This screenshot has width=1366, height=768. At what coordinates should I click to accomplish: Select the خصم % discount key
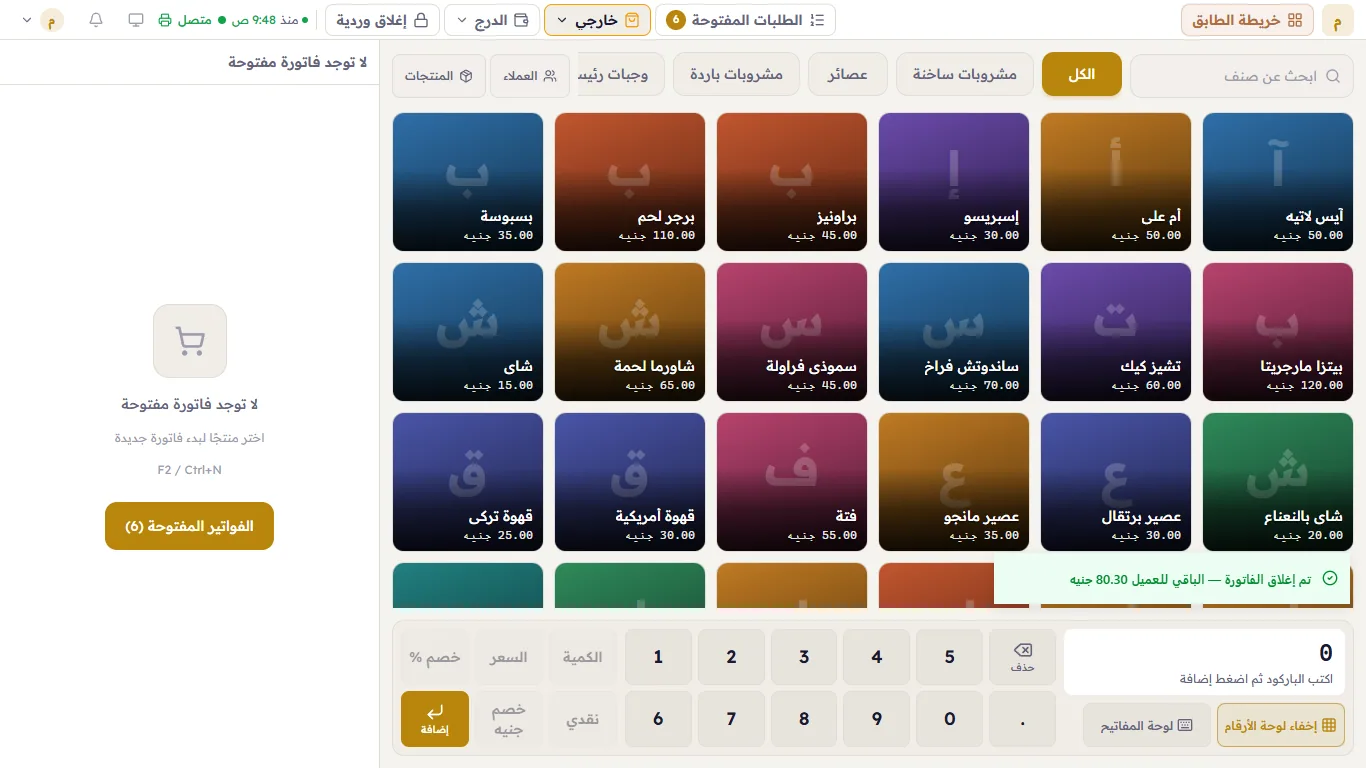(435, 657)
